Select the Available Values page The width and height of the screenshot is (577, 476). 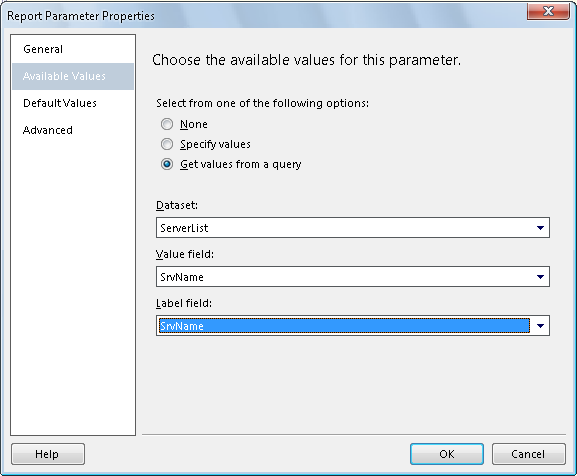point(73,76)
